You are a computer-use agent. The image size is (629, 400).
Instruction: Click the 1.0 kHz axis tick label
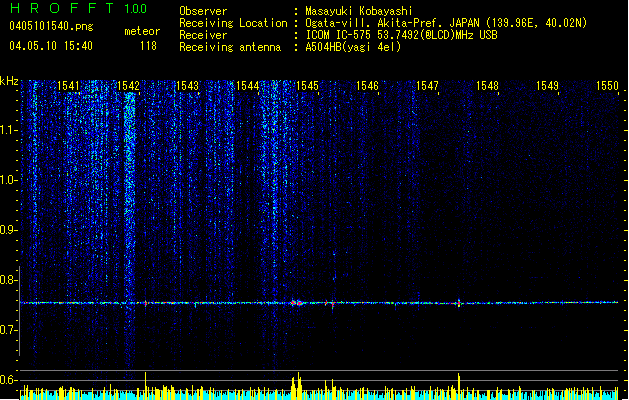(9, 180)
